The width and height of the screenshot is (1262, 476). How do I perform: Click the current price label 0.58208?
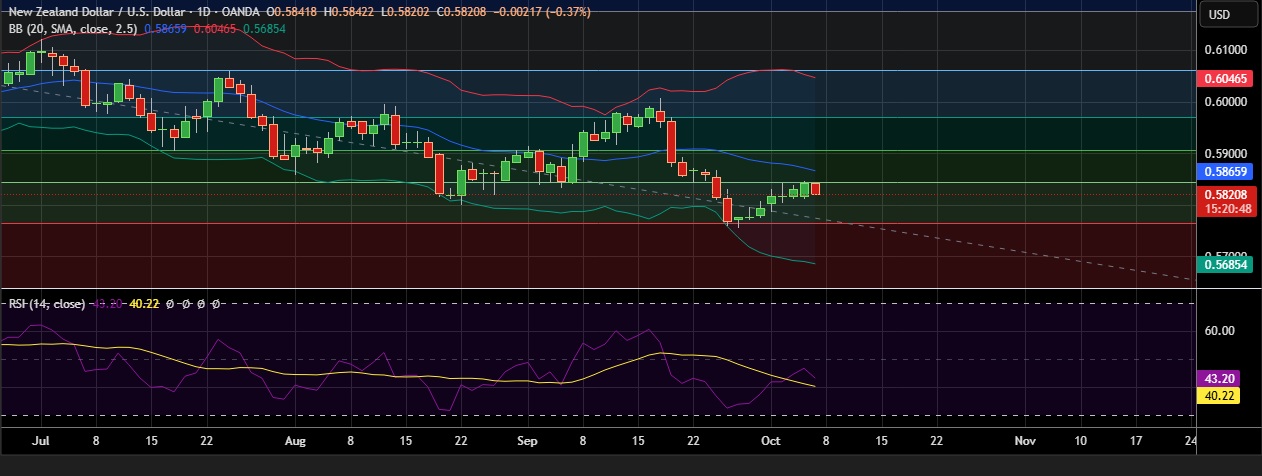(x=1227, y=194)
